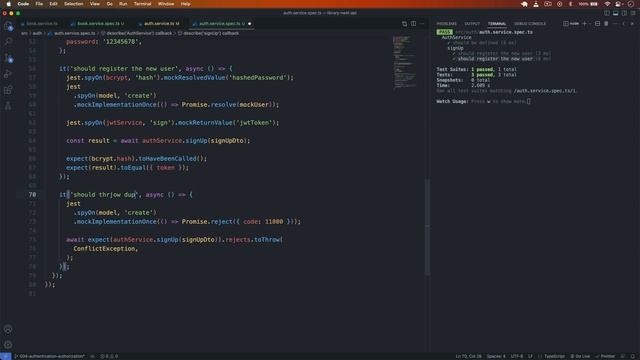Select the TERMINAL panel tab

[x=497, y=24]
